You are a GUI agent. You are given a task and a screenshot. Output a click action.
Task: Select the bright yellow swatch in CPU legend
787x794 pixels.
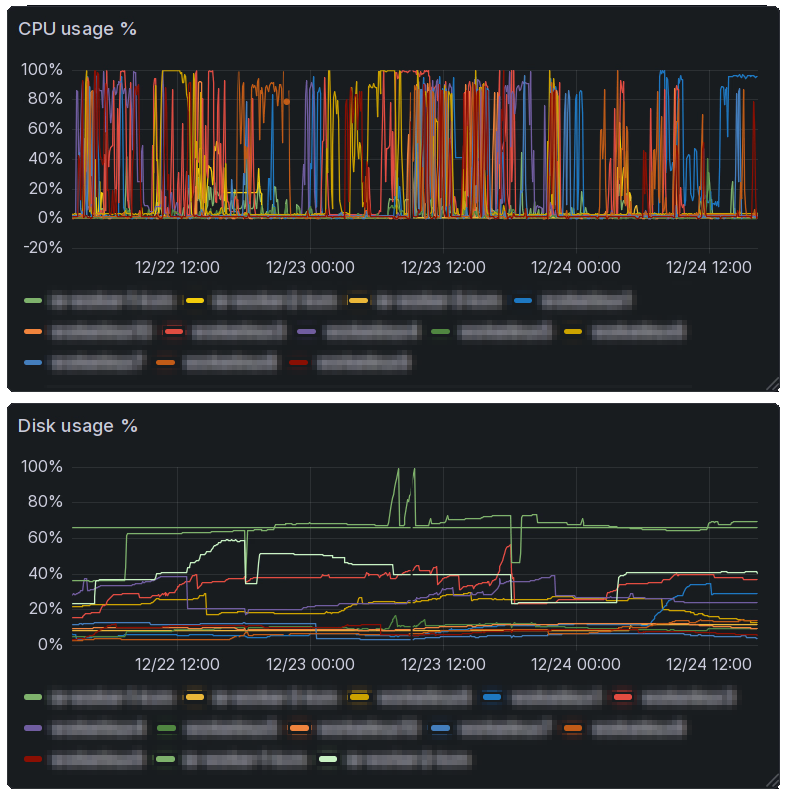(x=195, y=300)
